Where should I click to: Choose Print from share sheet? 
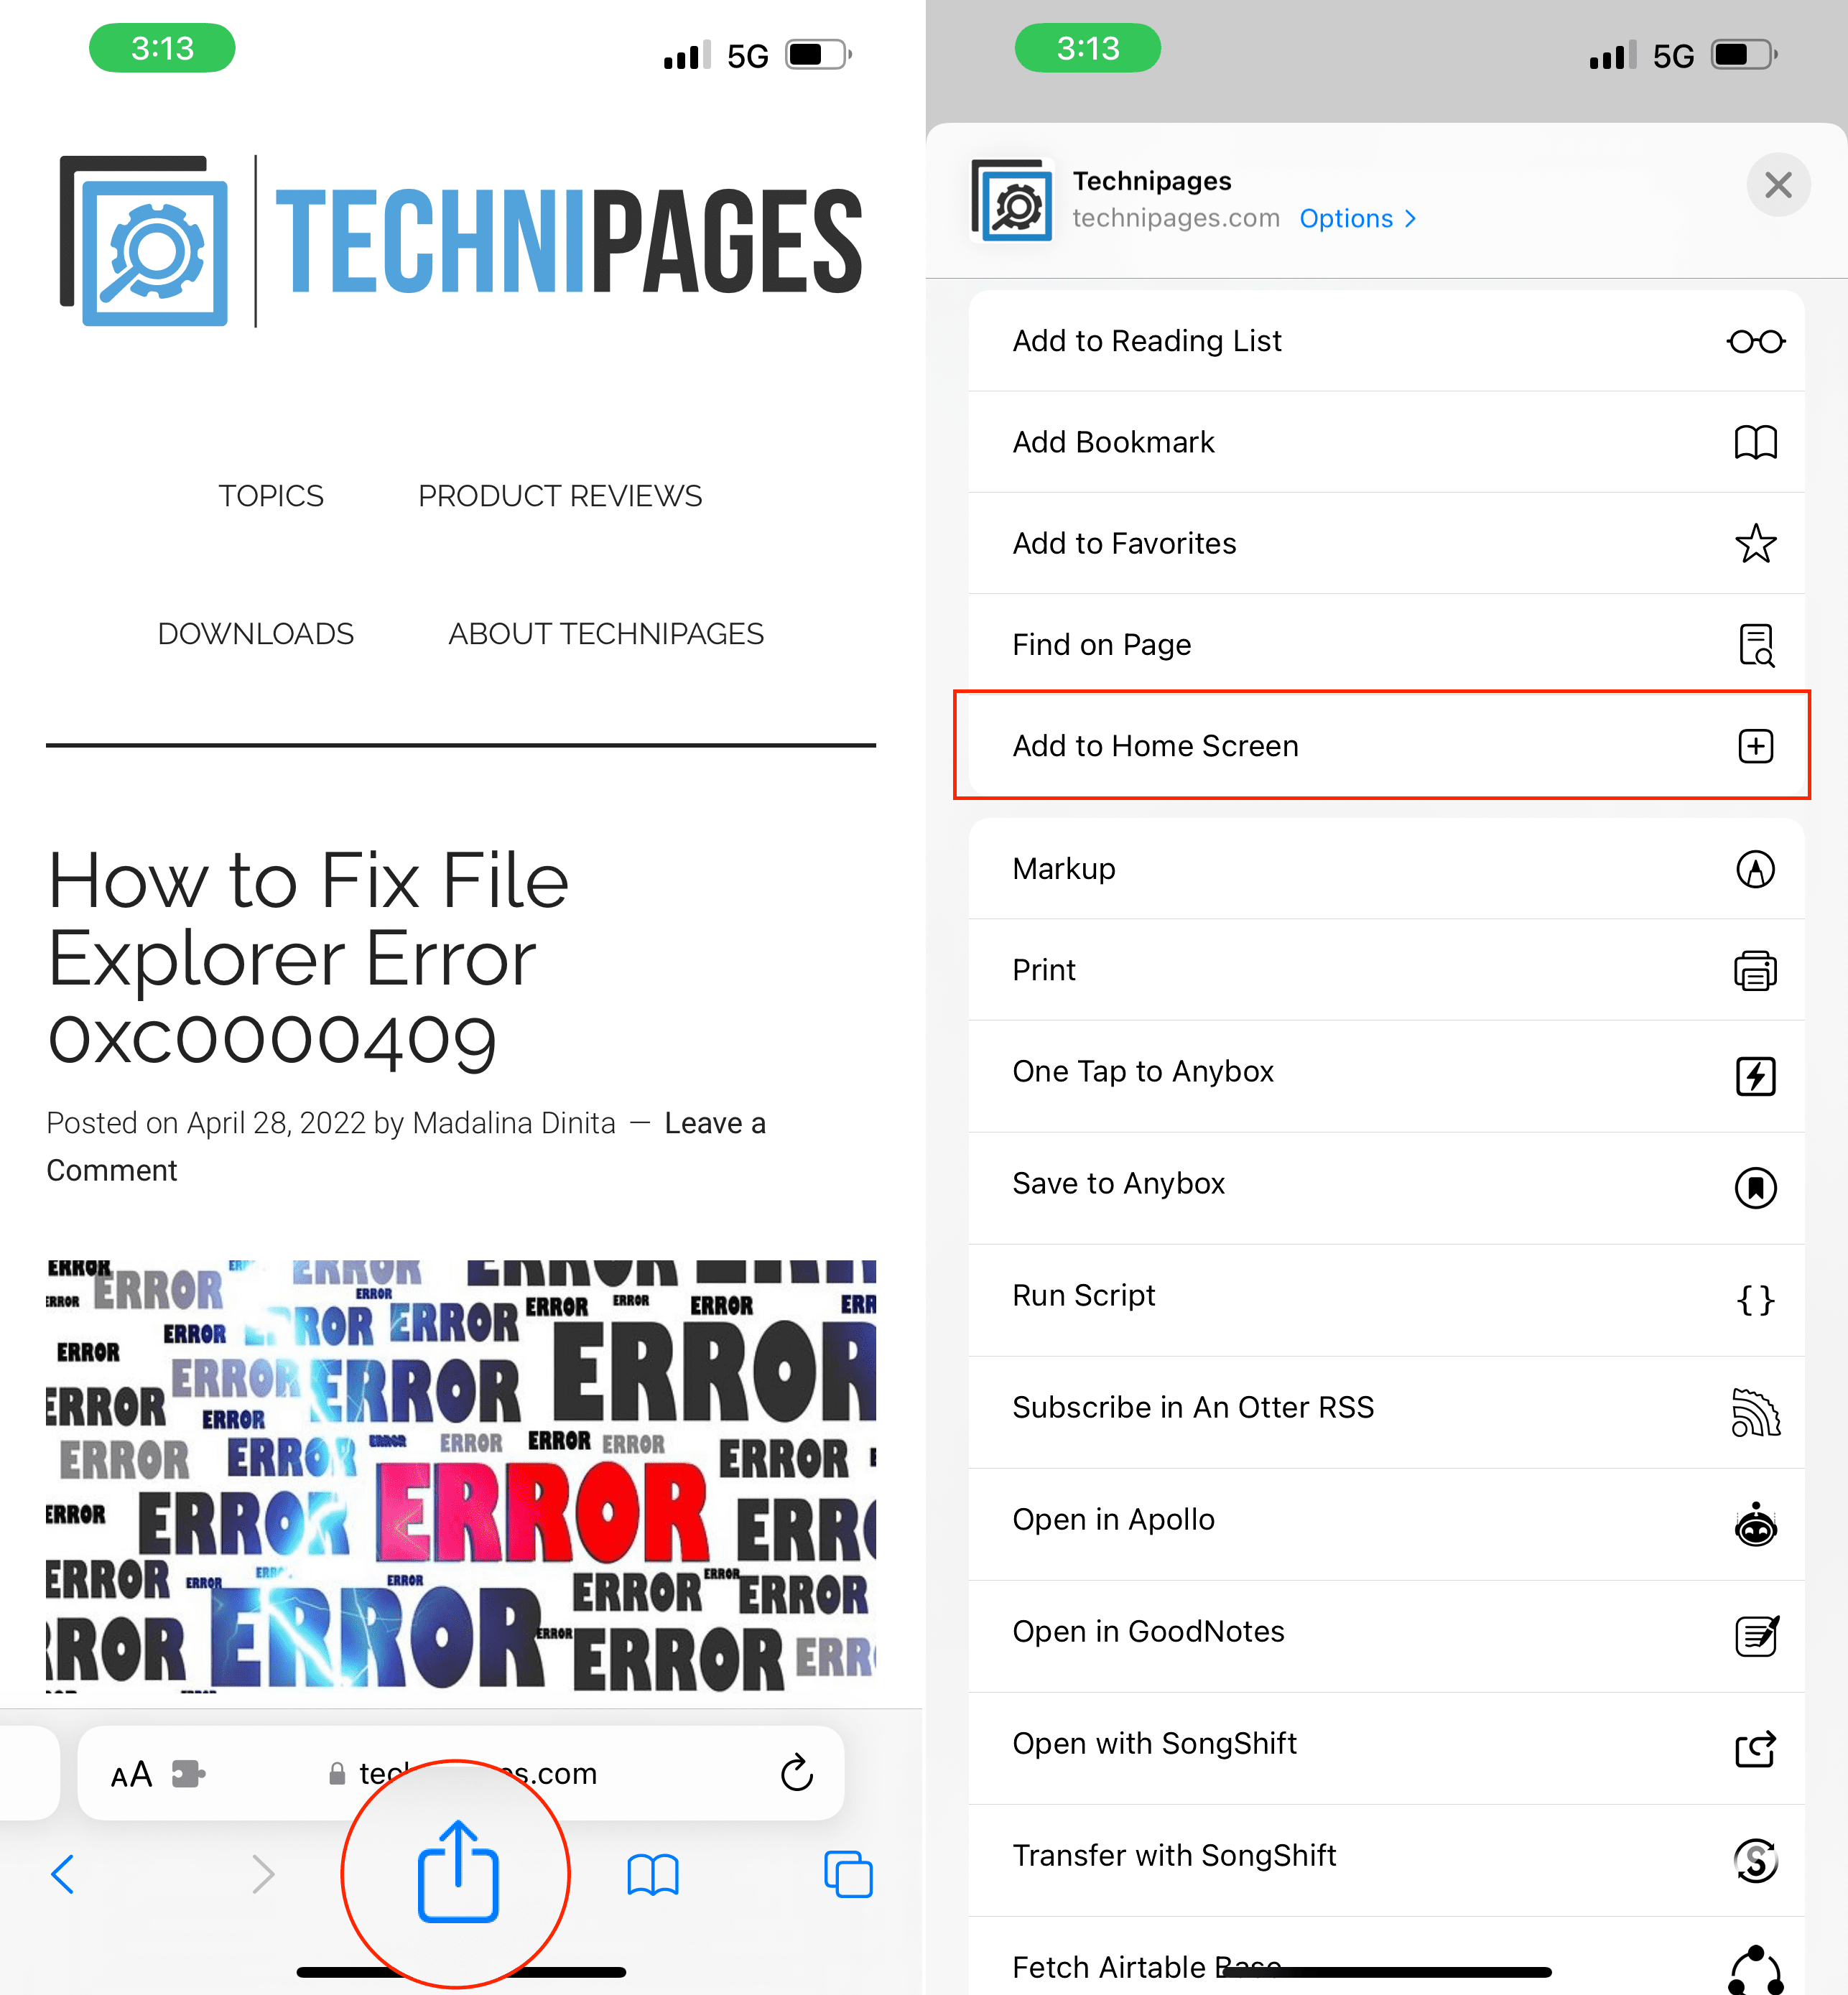tap(1386, 970)
